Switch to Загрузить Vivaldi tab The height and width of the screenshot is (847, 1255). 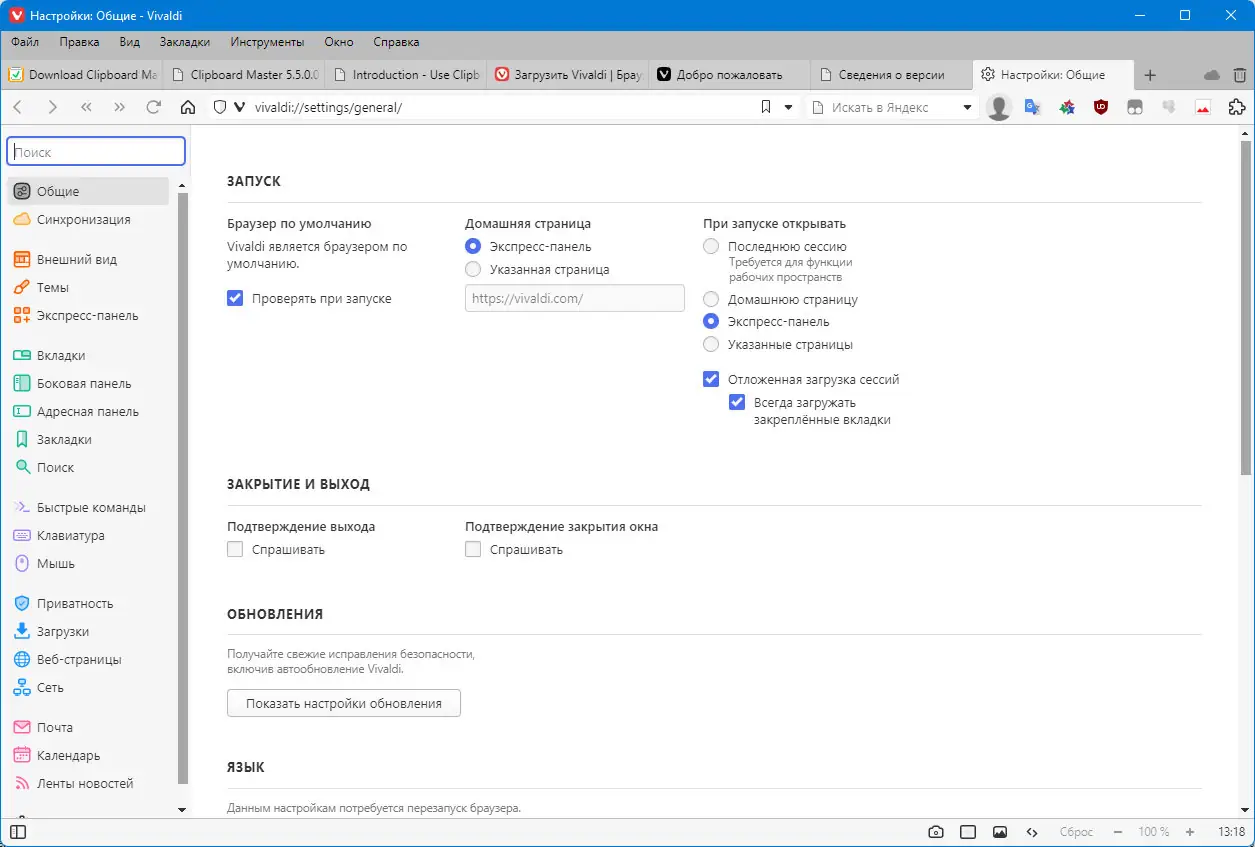567,75
